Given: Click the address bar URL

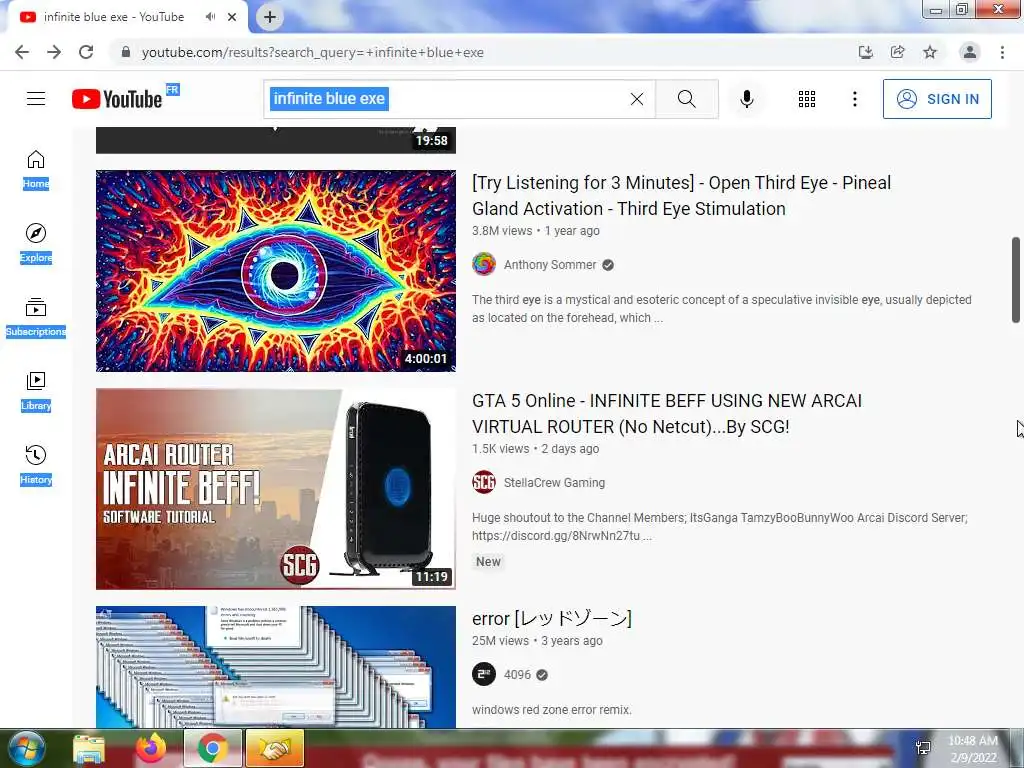Looking at the screenshot, I should 313,52.
